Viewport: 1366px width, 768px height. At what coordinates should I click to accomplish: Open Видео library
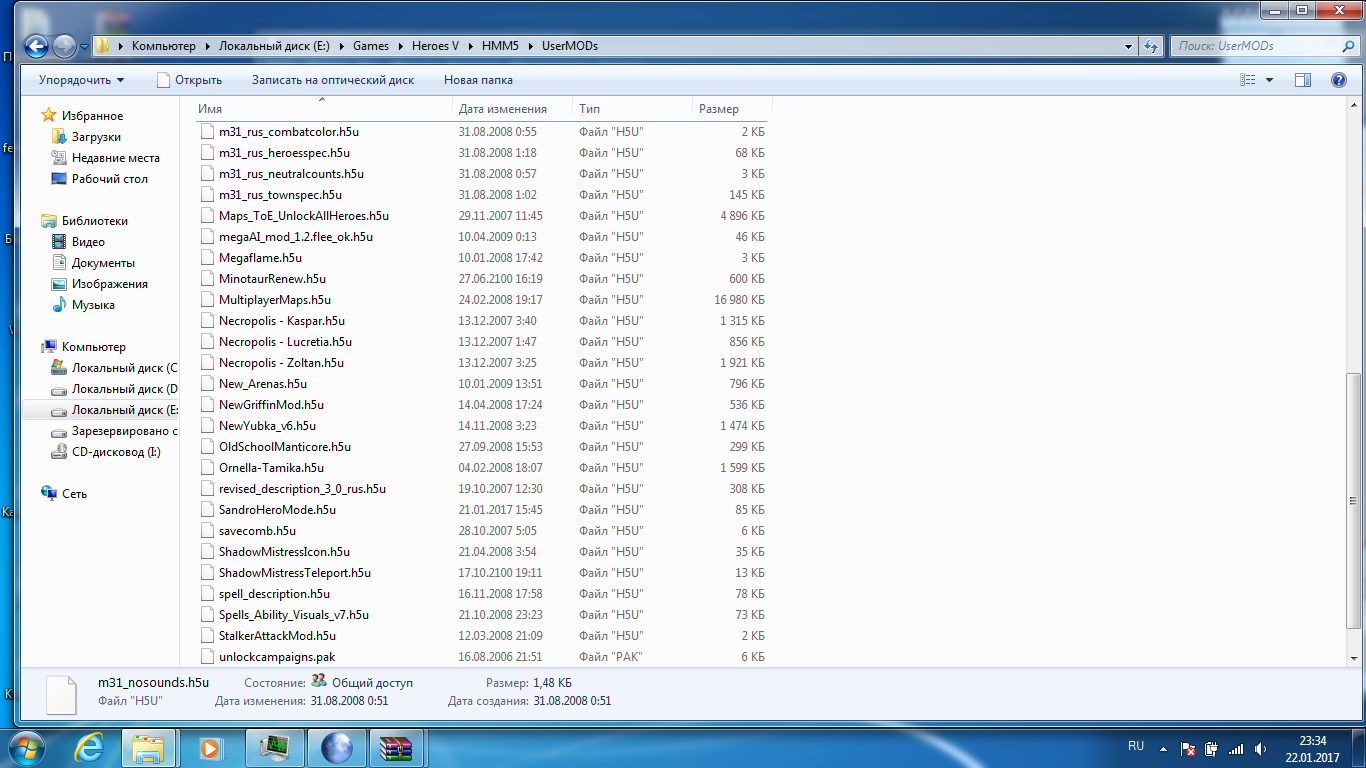click(88, 242)
